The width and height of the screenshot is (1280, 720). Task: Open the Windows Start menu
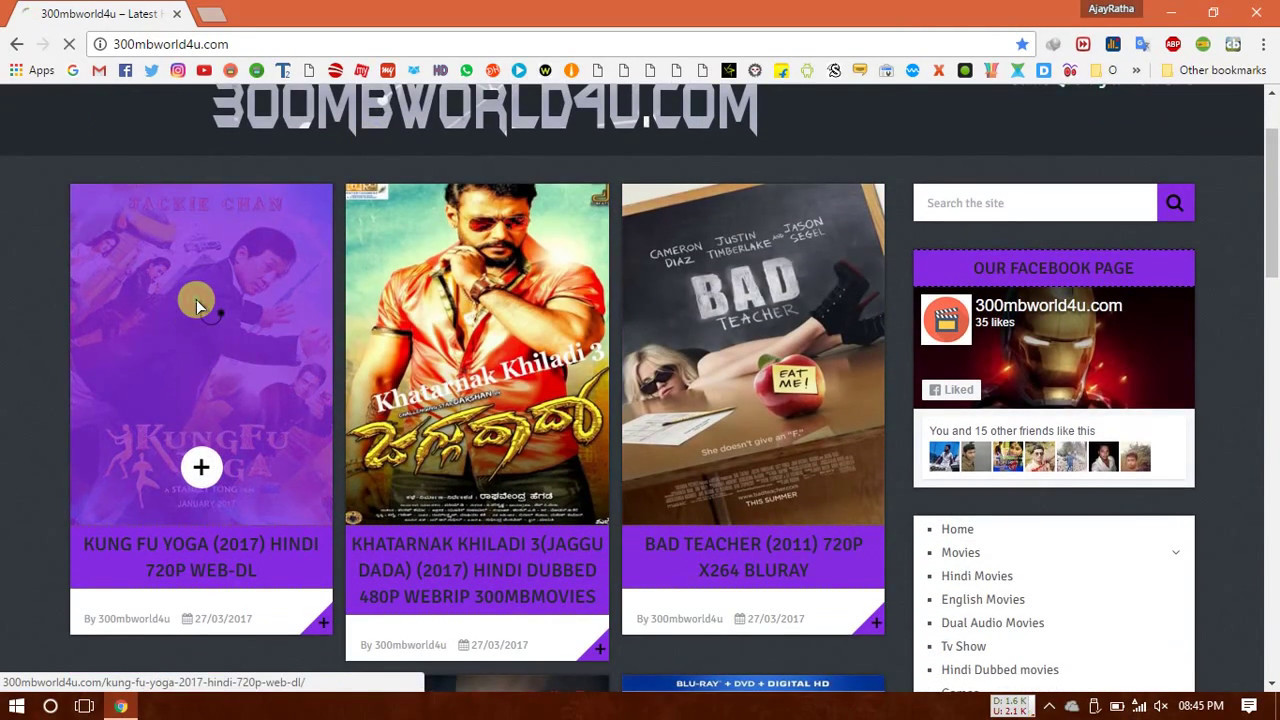point(16,706)
